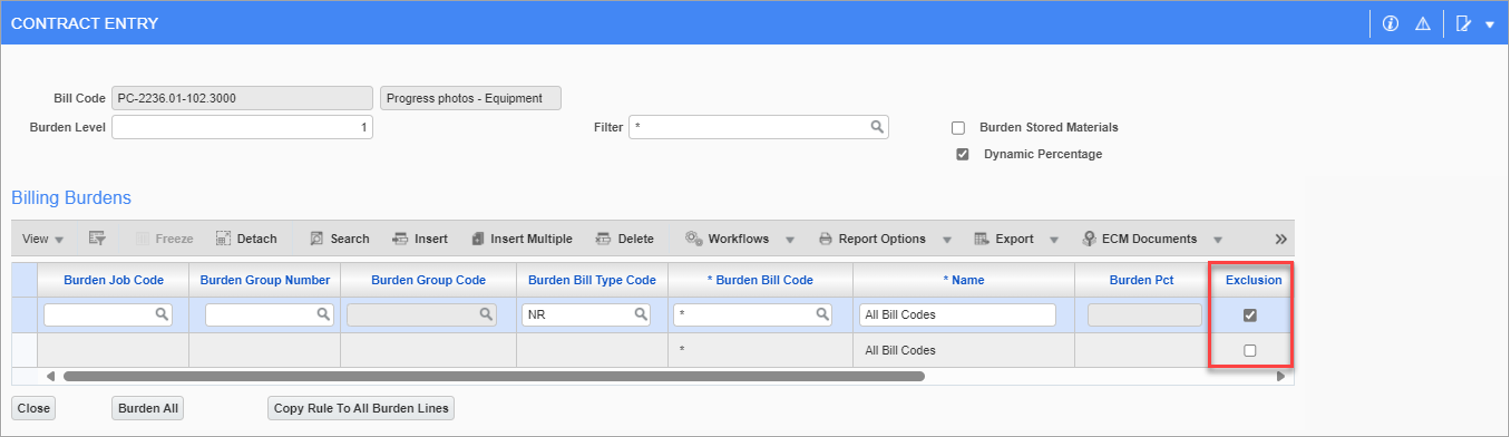
Task: Sort by Name column header
Action: [964, 280]
